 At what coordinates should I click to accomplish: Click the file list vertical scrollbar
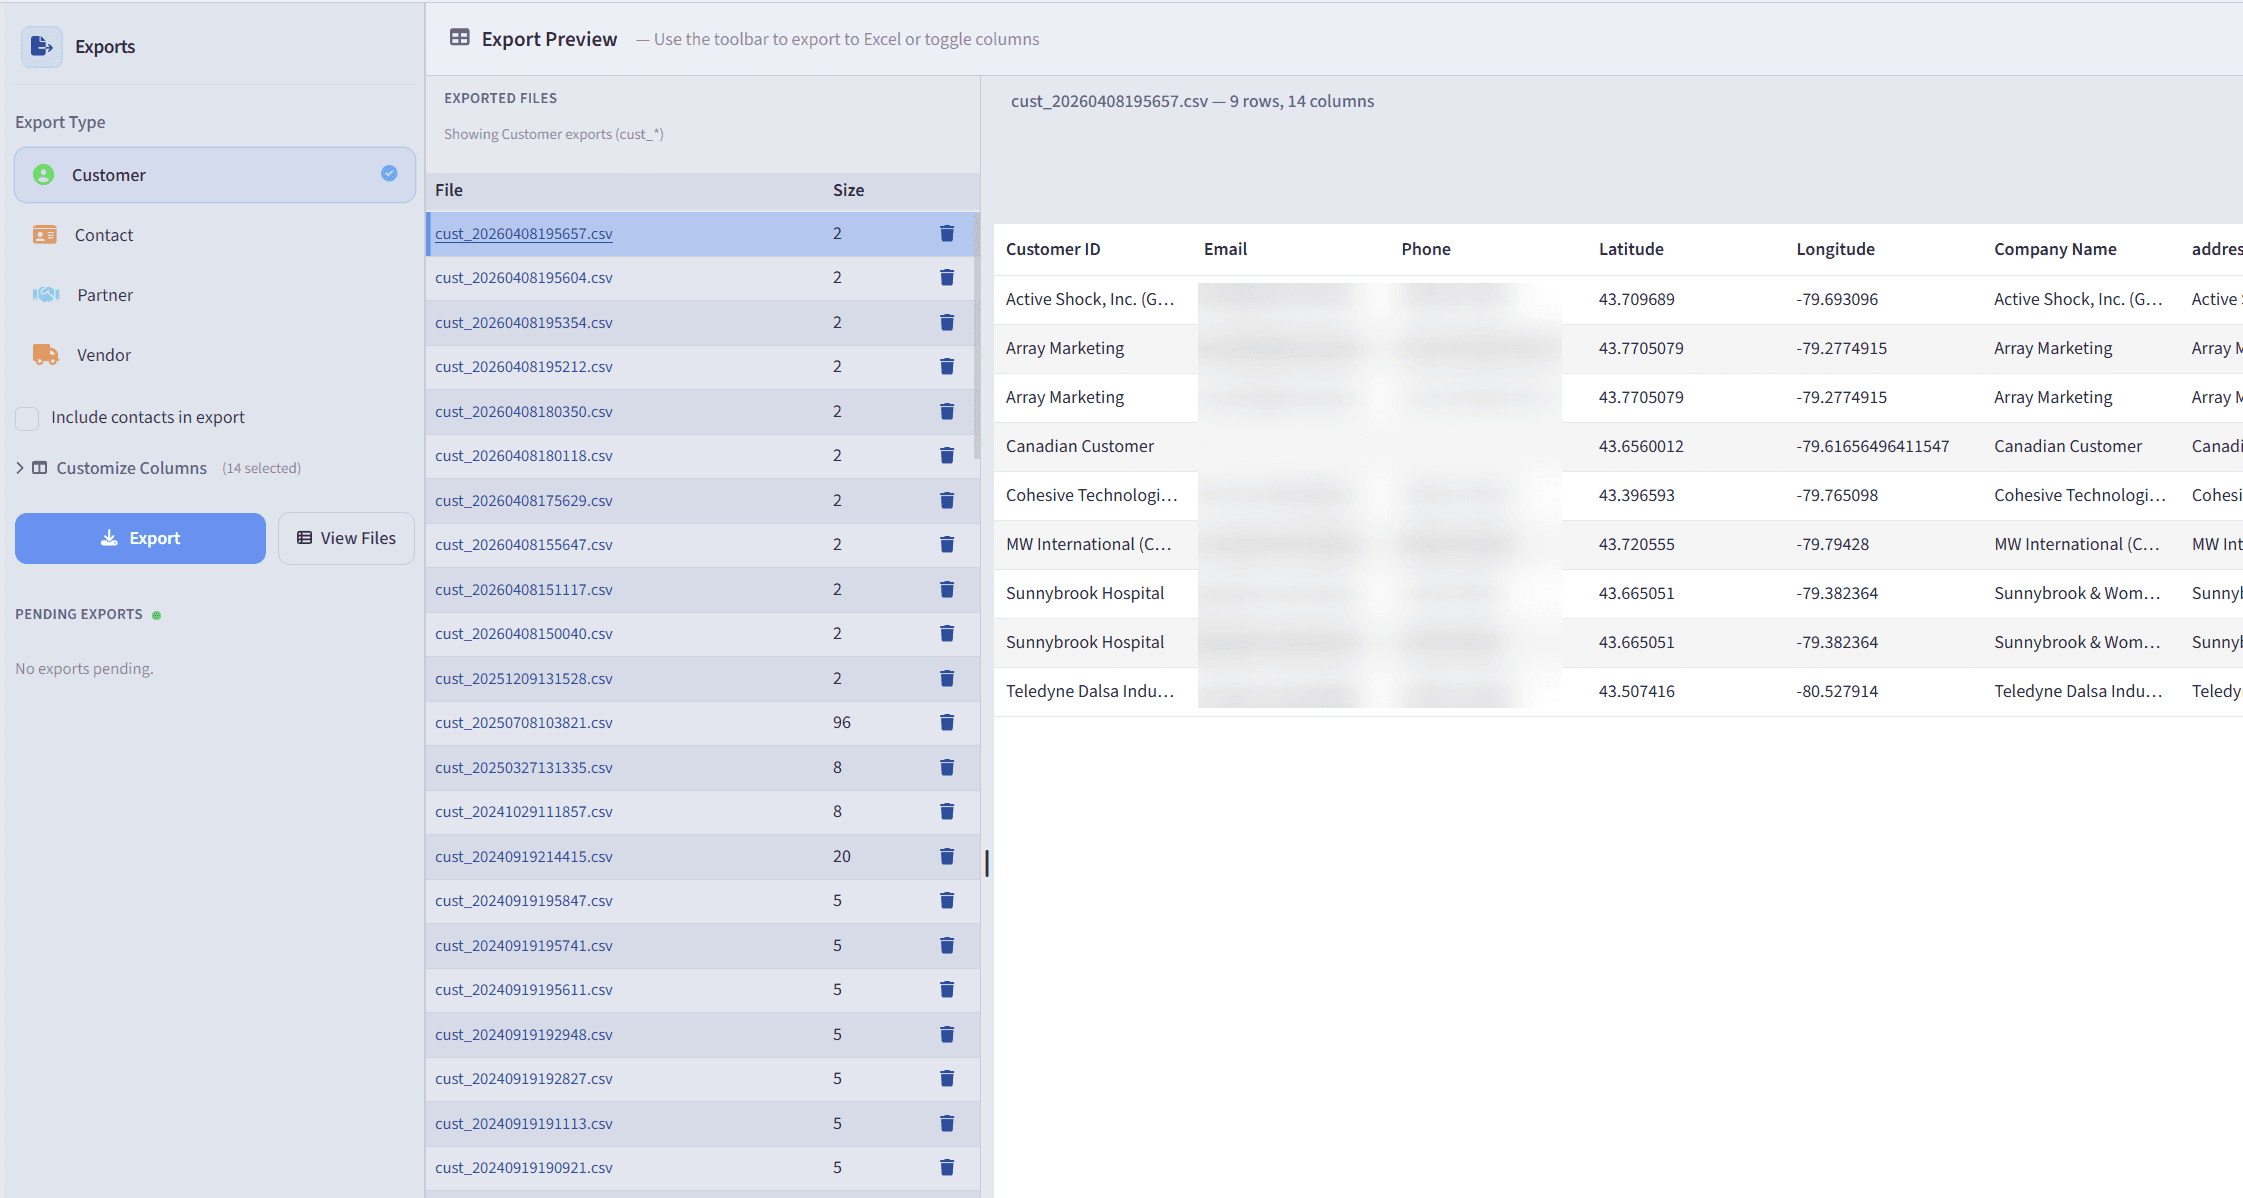coord(976,336)
